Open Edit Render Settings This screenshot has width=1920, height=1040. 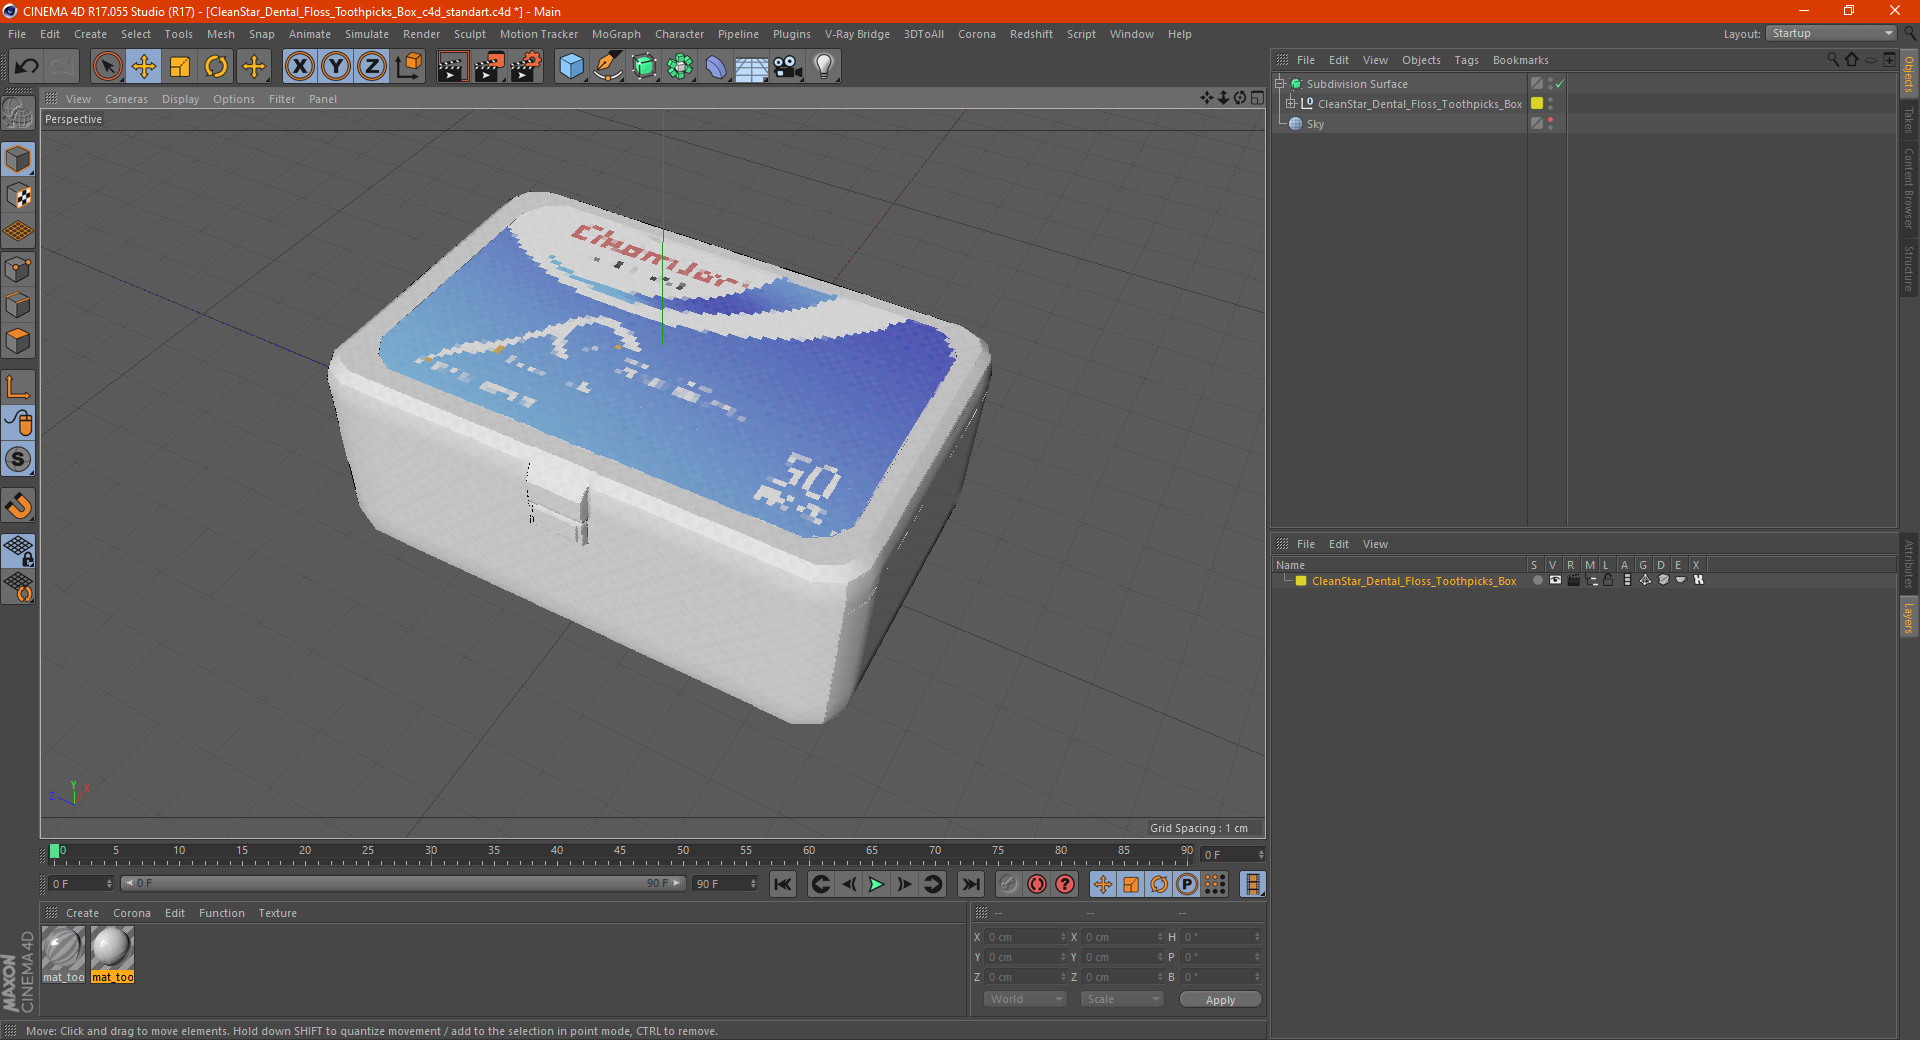pyautogui.click(x=526, y=67)
